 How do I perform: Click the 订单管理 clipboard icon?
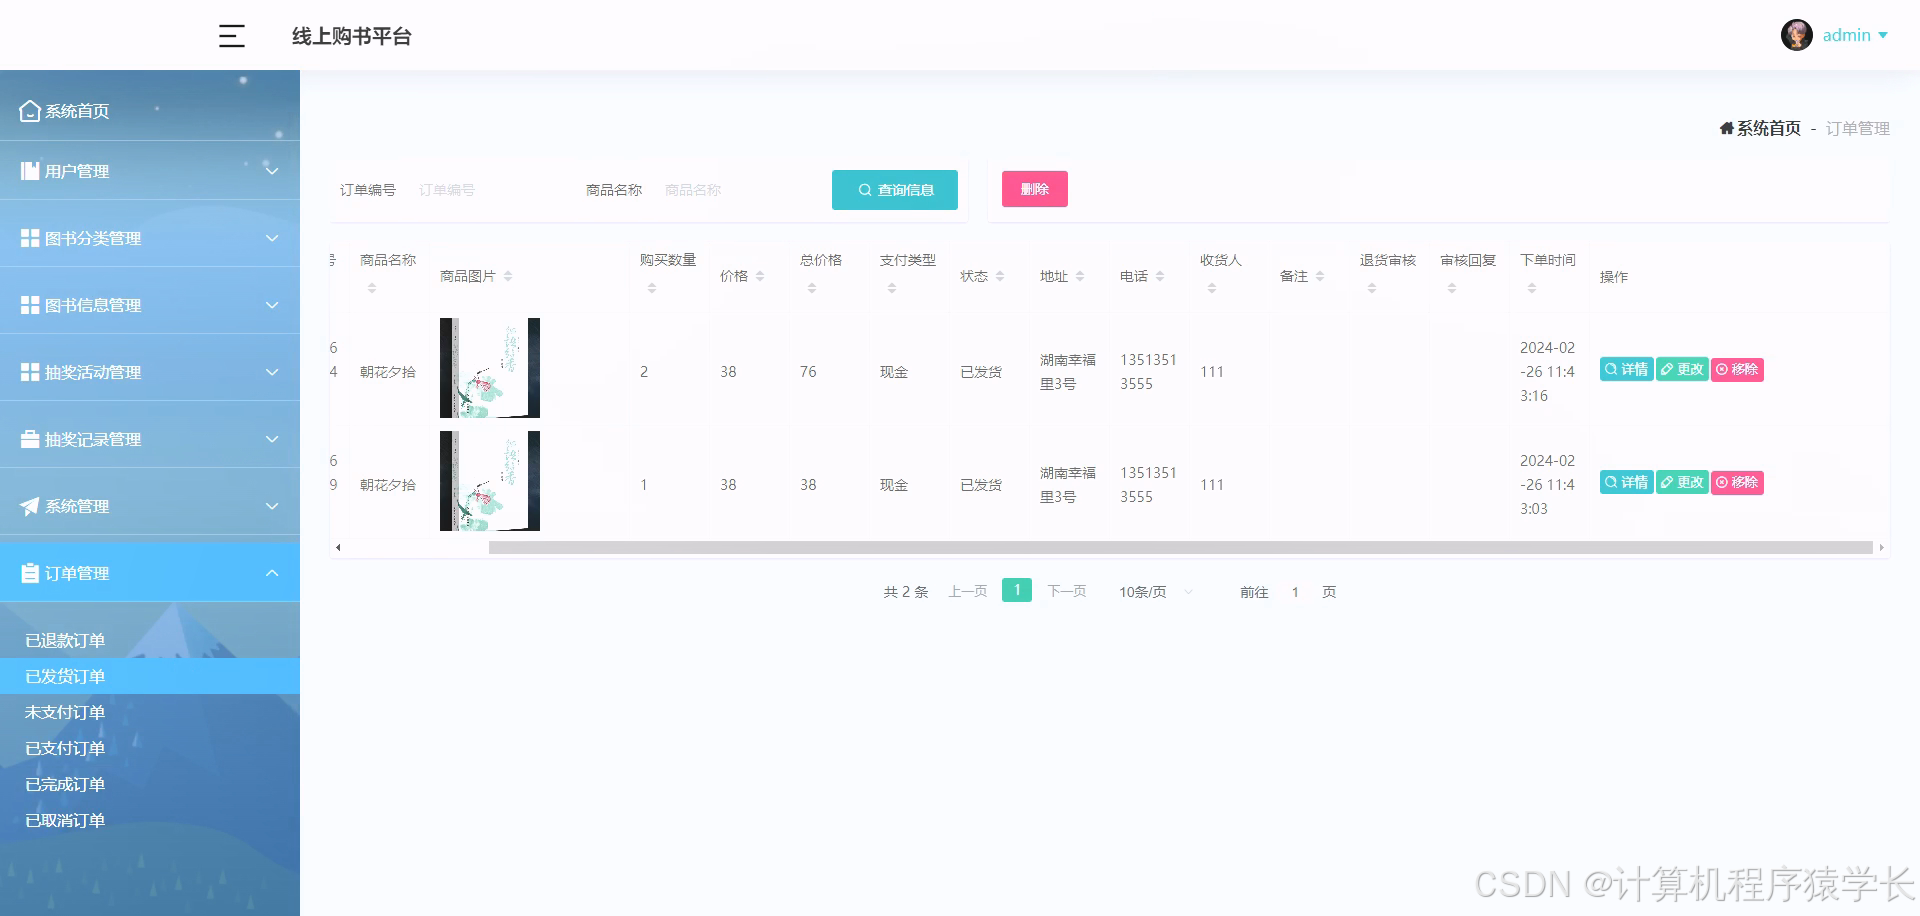[30, 573]
